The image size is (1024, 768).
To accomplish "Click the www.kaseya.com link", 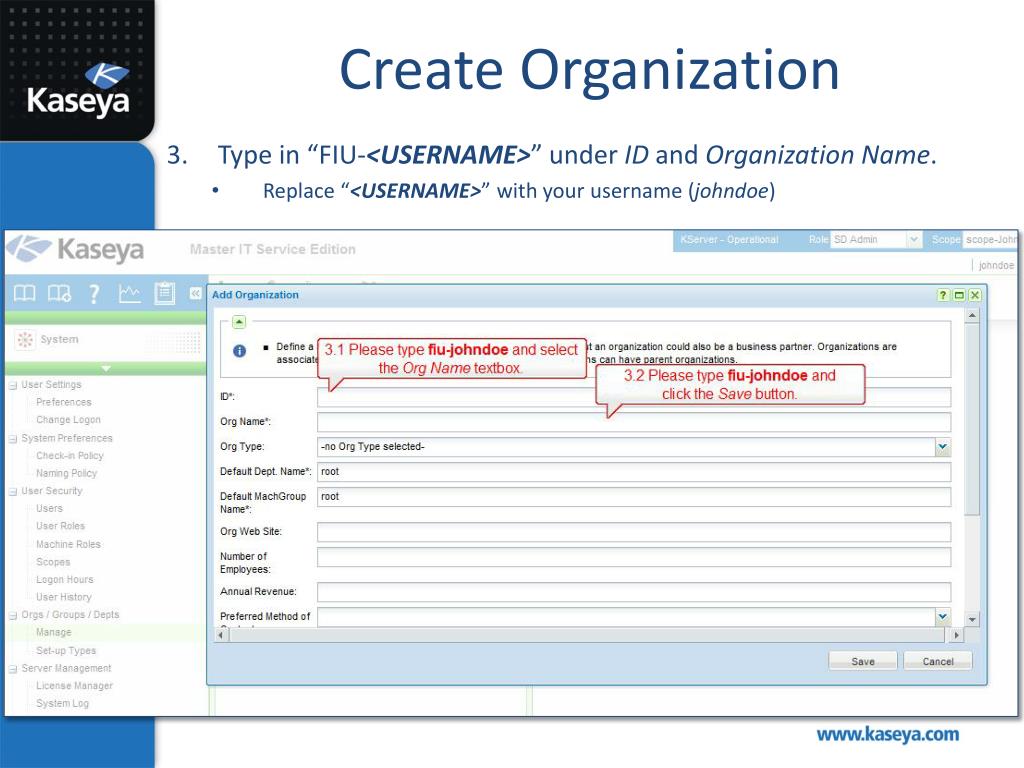I will [888, 735].
